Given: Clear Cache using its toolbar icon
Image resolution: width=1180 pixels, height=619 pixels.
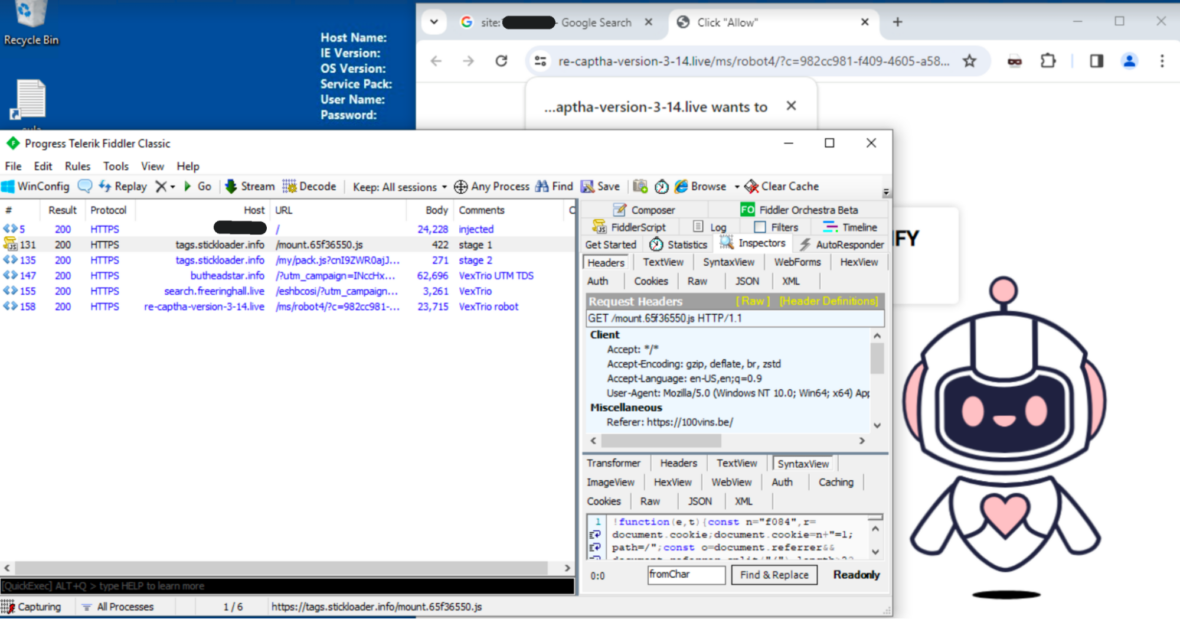Looking at the screenshot, I should tap(786, 186).
